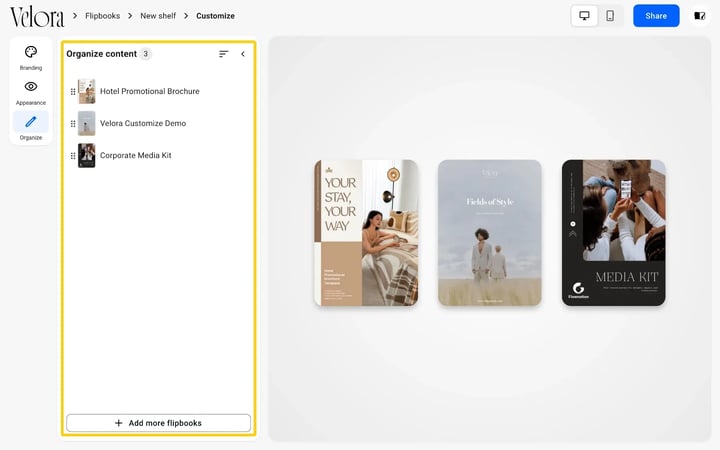Open the user account avatar menu
Screen dimensions: 720x450
click(x=699, y=16)
